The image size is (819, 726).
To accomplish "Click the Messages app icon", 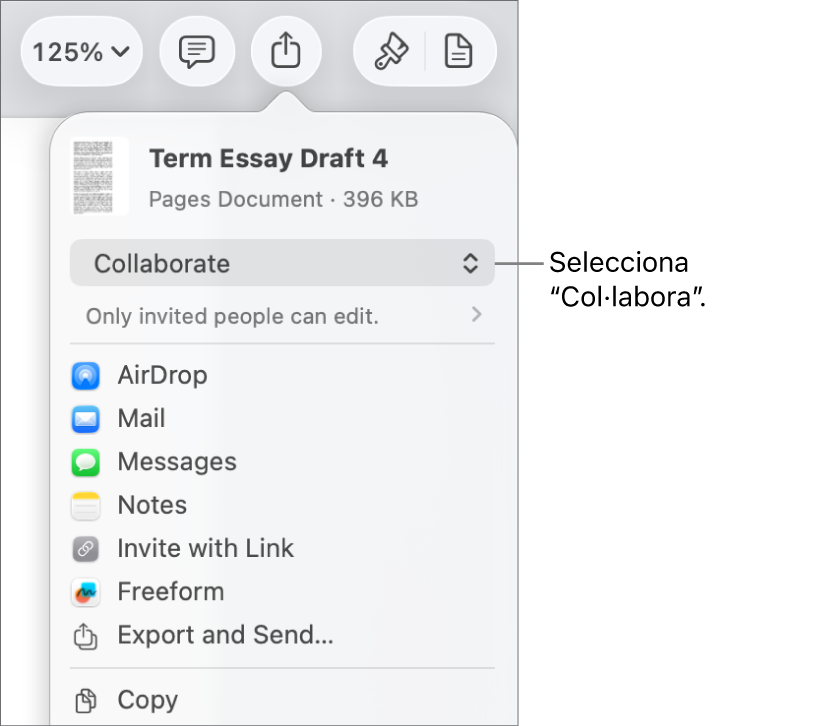I will click(86, 462).
